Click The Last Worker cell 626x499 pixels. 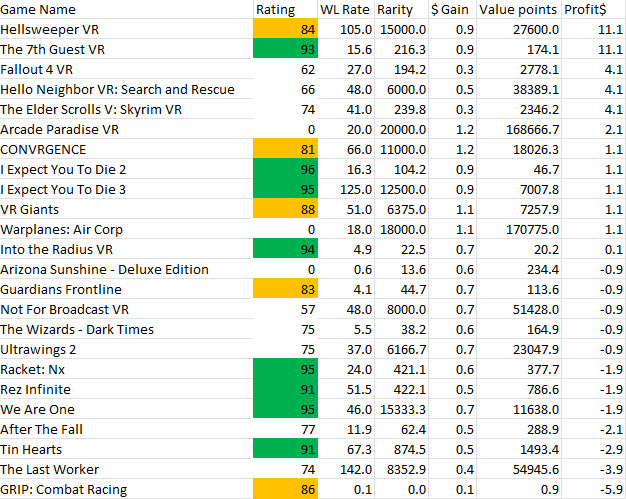(x=126, y=469)
